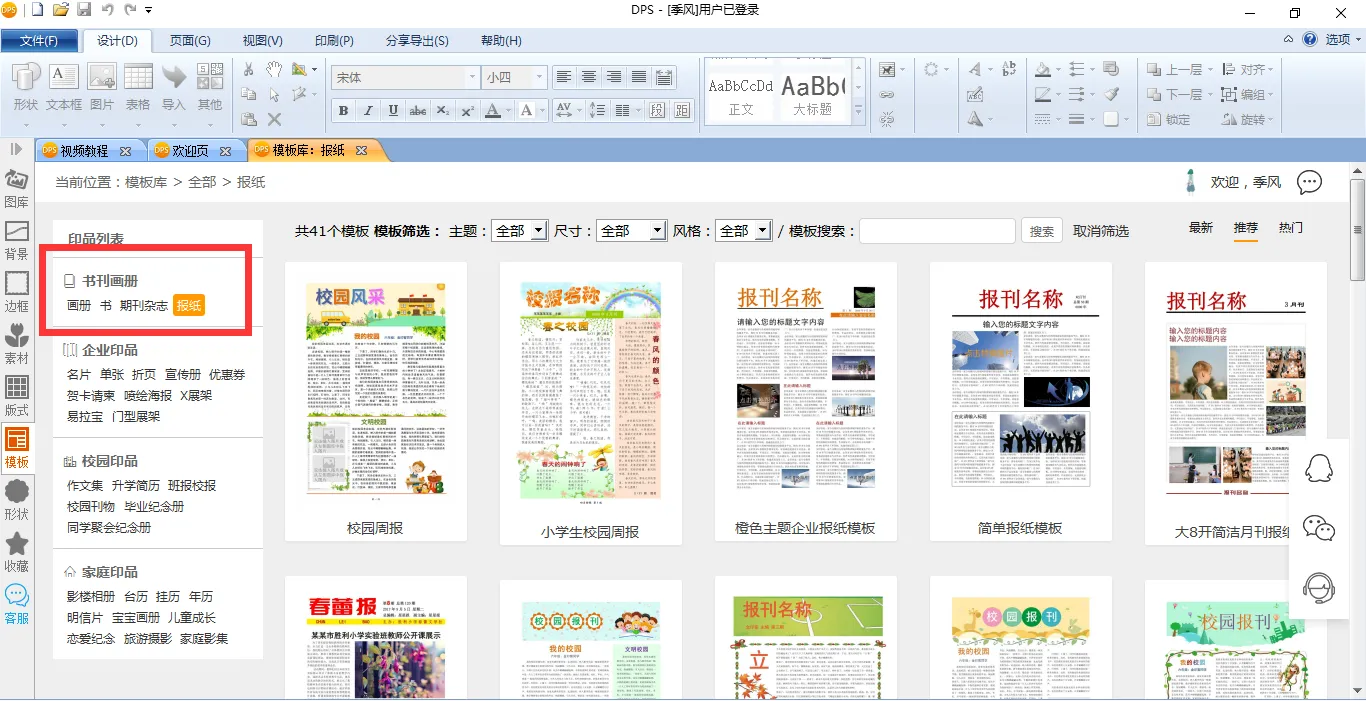
Task: Open the 收藏 favorites star icon
Action: [17, 551]
